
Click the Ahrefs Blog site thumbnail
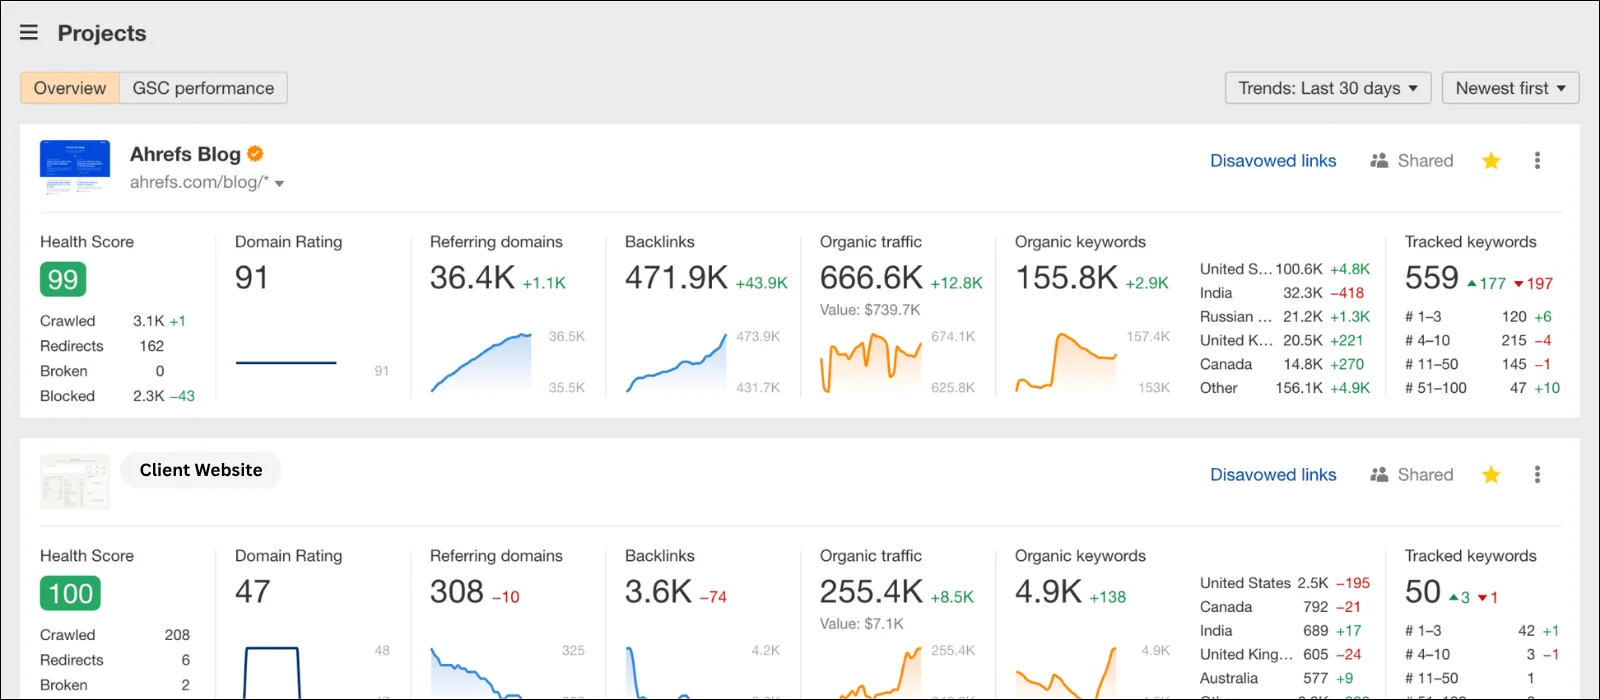coord(75,167)
